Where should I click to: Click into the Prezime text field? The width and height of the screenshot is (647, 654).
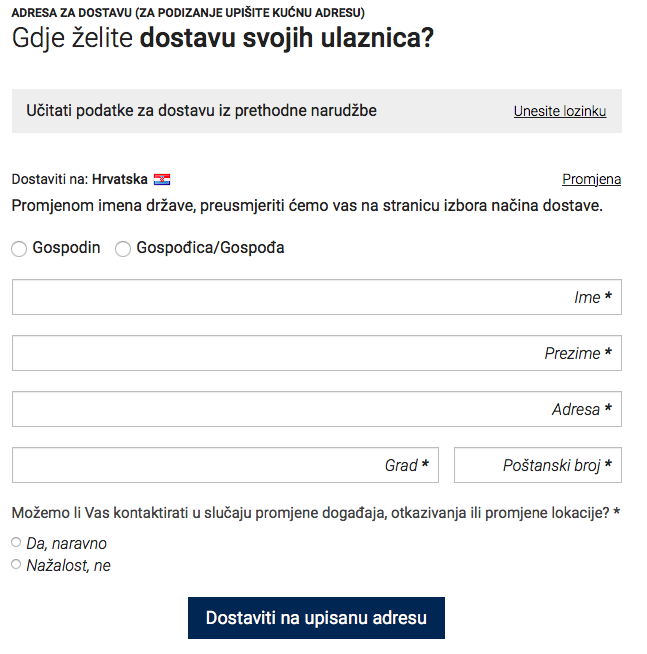coord(316,353)
